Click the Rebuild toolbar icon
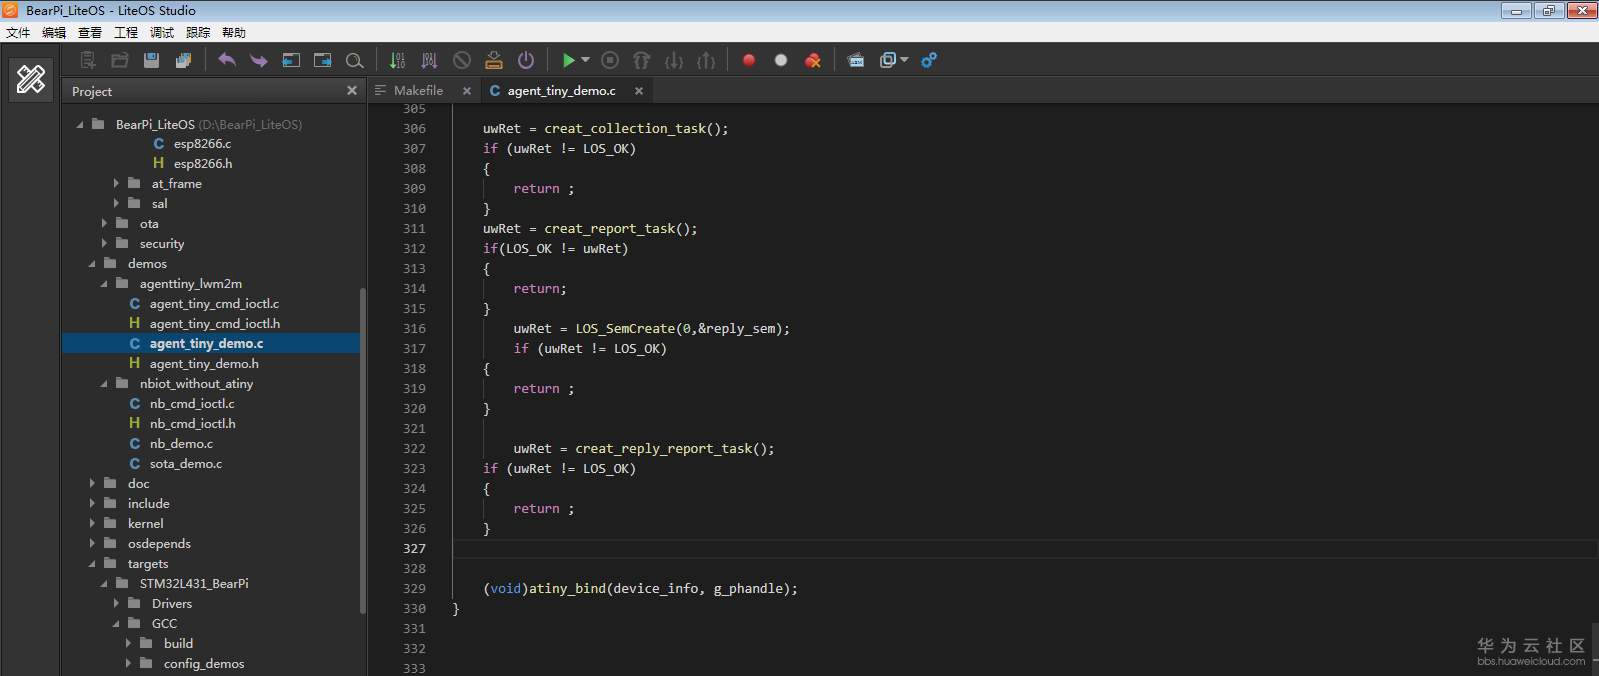Viewport: 1599px width, 676px height. pos(430,60)
